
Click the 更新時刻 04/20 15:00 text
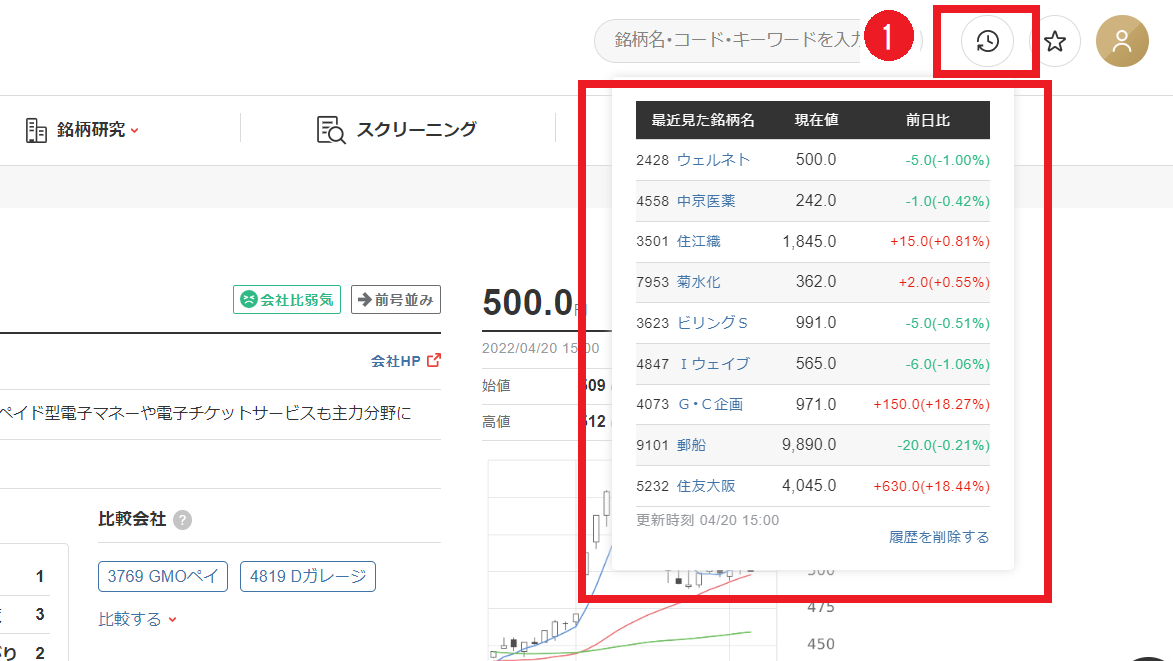[708, 520]
